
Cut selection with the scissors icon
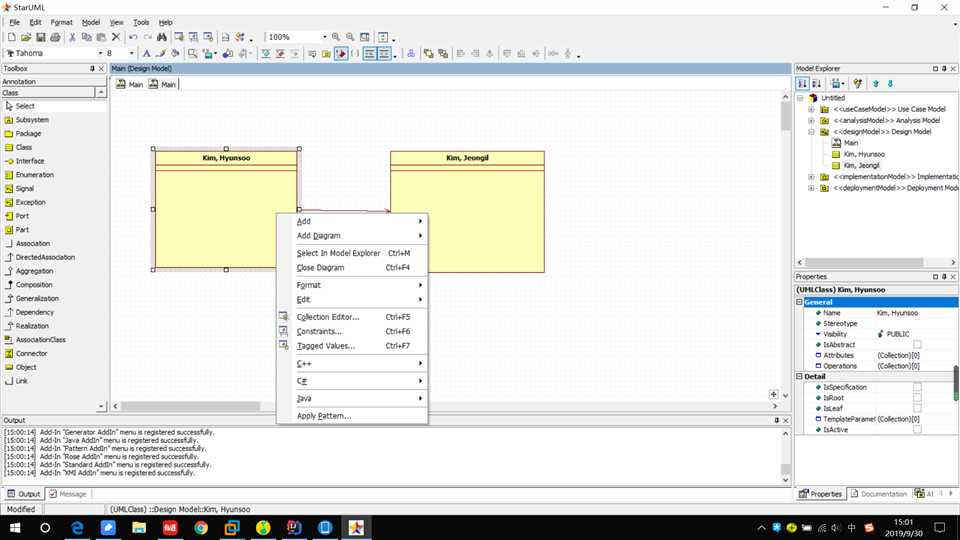tap(72, 37)
